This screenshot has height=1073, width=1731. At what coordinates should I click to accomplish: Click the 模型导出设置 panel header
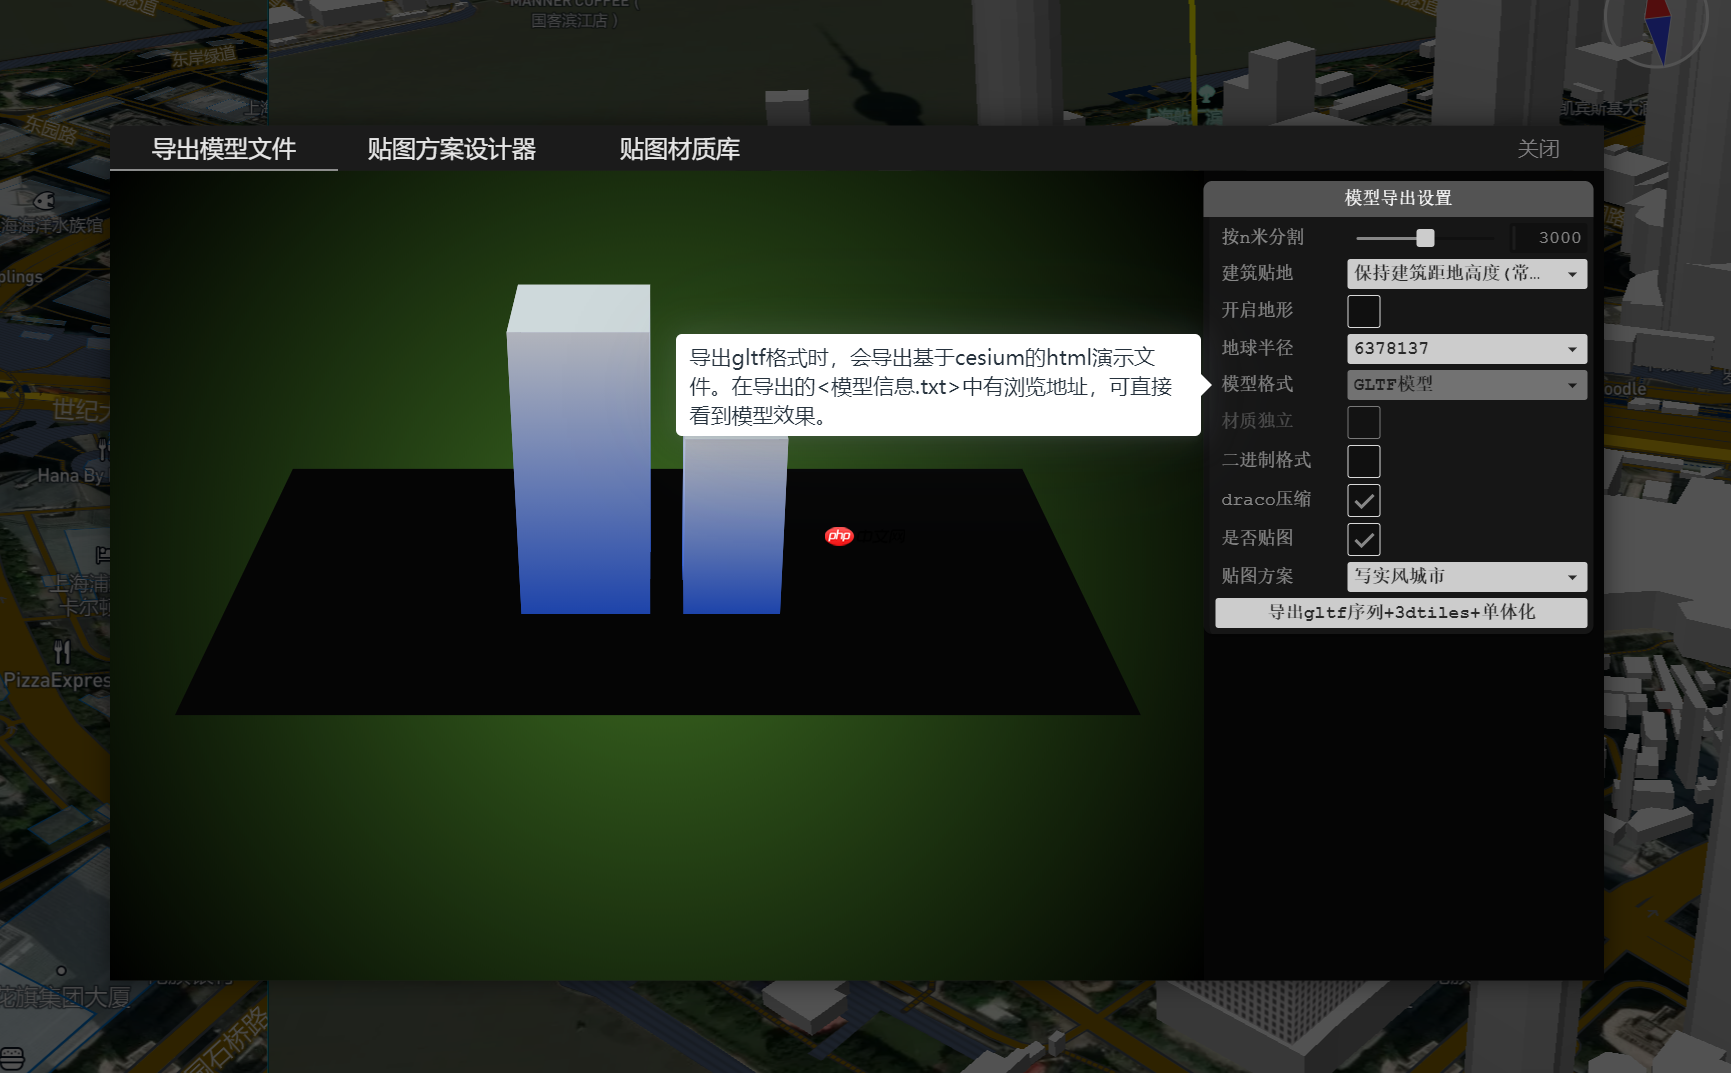(x=1398, y=198)
